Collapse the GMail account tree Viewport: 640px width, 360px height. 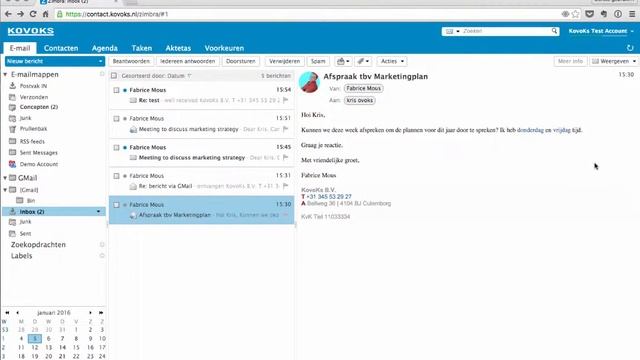(x=5, y=178)
